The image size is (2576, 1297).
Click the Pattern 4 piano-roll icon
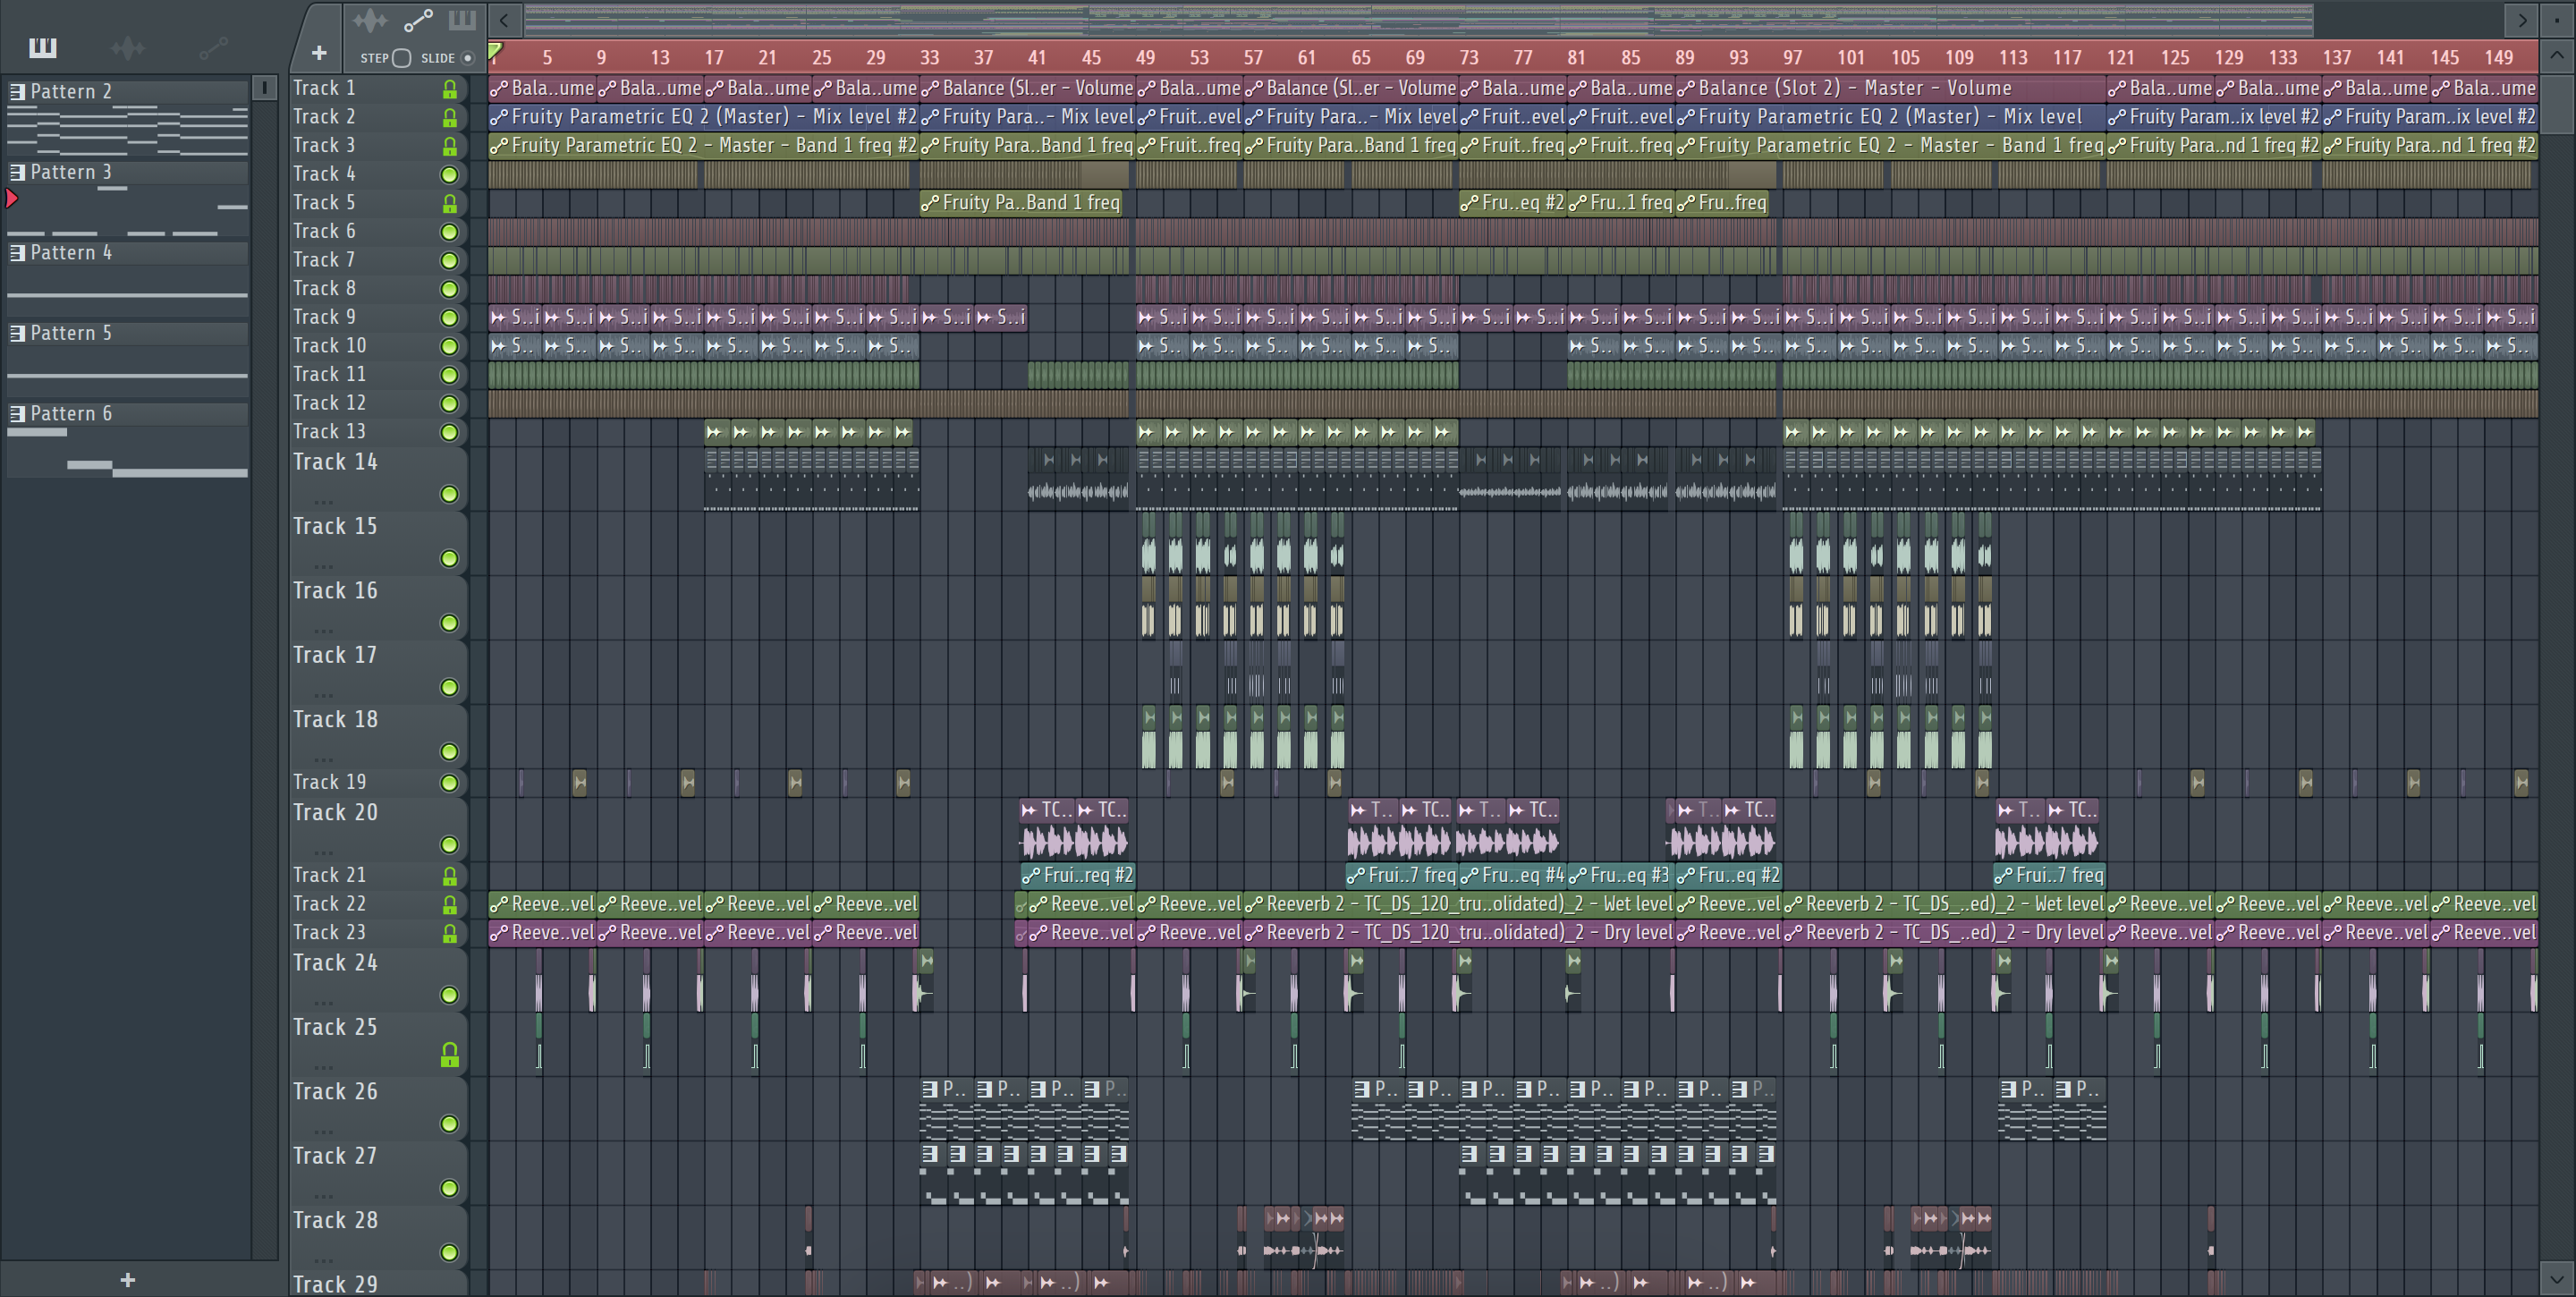(x=17, y=253)
